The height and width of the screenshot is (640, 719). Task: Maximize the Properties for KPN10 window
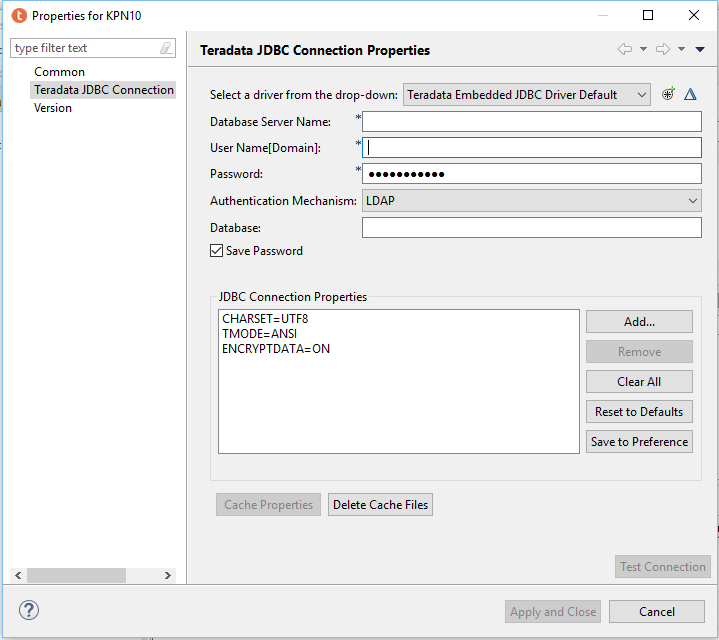coord(648,15)
